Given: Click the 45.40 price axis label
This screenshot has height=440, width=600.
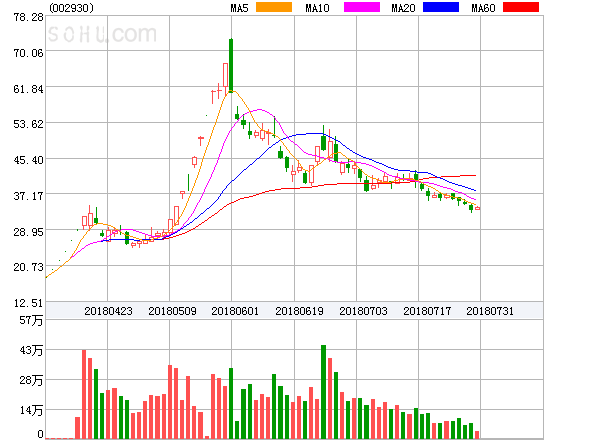Looking at the screenshot, I should pyautogui.click(x=28, y=160).
